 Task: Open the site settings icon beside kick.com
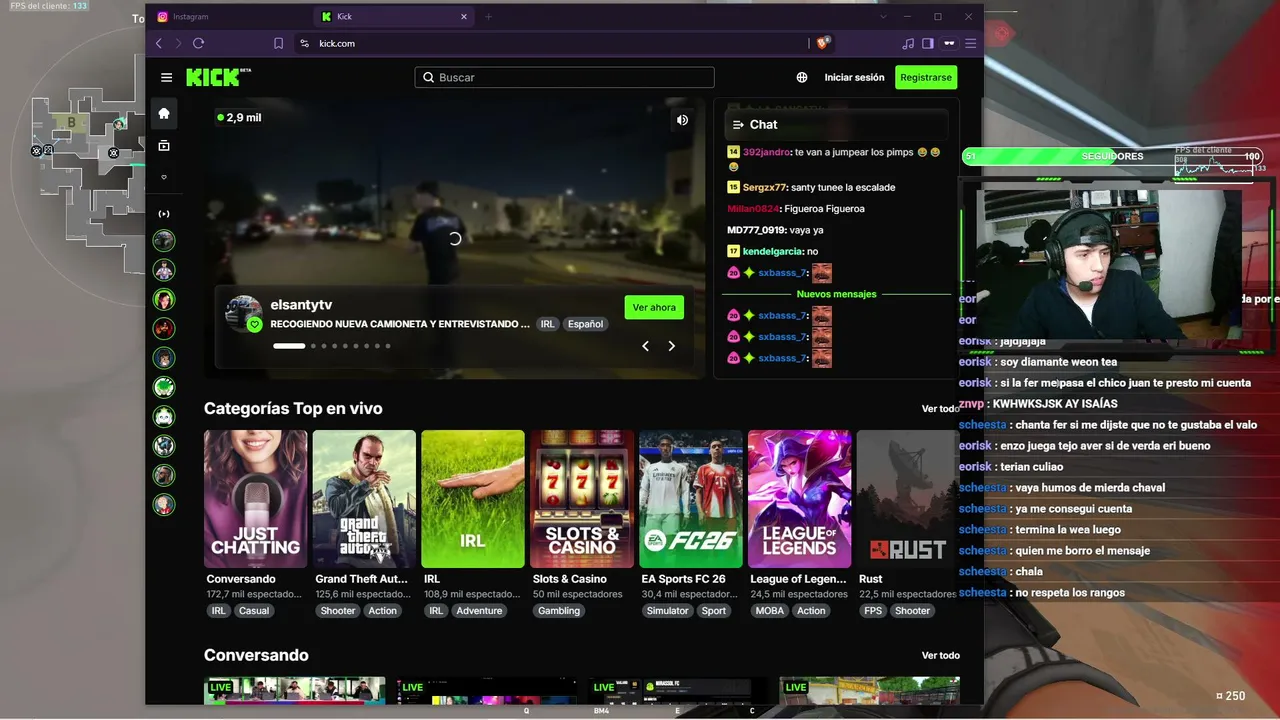pyautogui.click(x=304, y=43)
